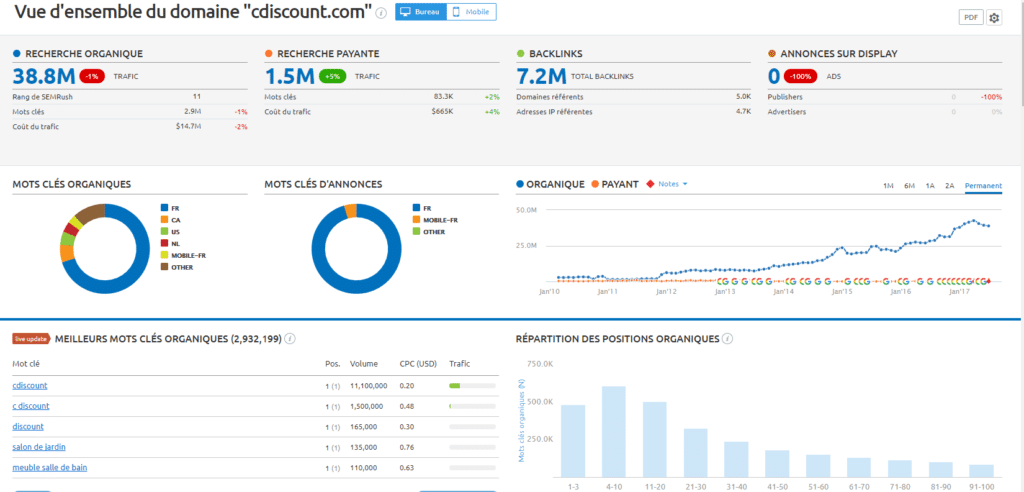Click the Mots clés organiques donut chart
Image resolution: width=1024 pixels, height=492 pixels.
104,249
